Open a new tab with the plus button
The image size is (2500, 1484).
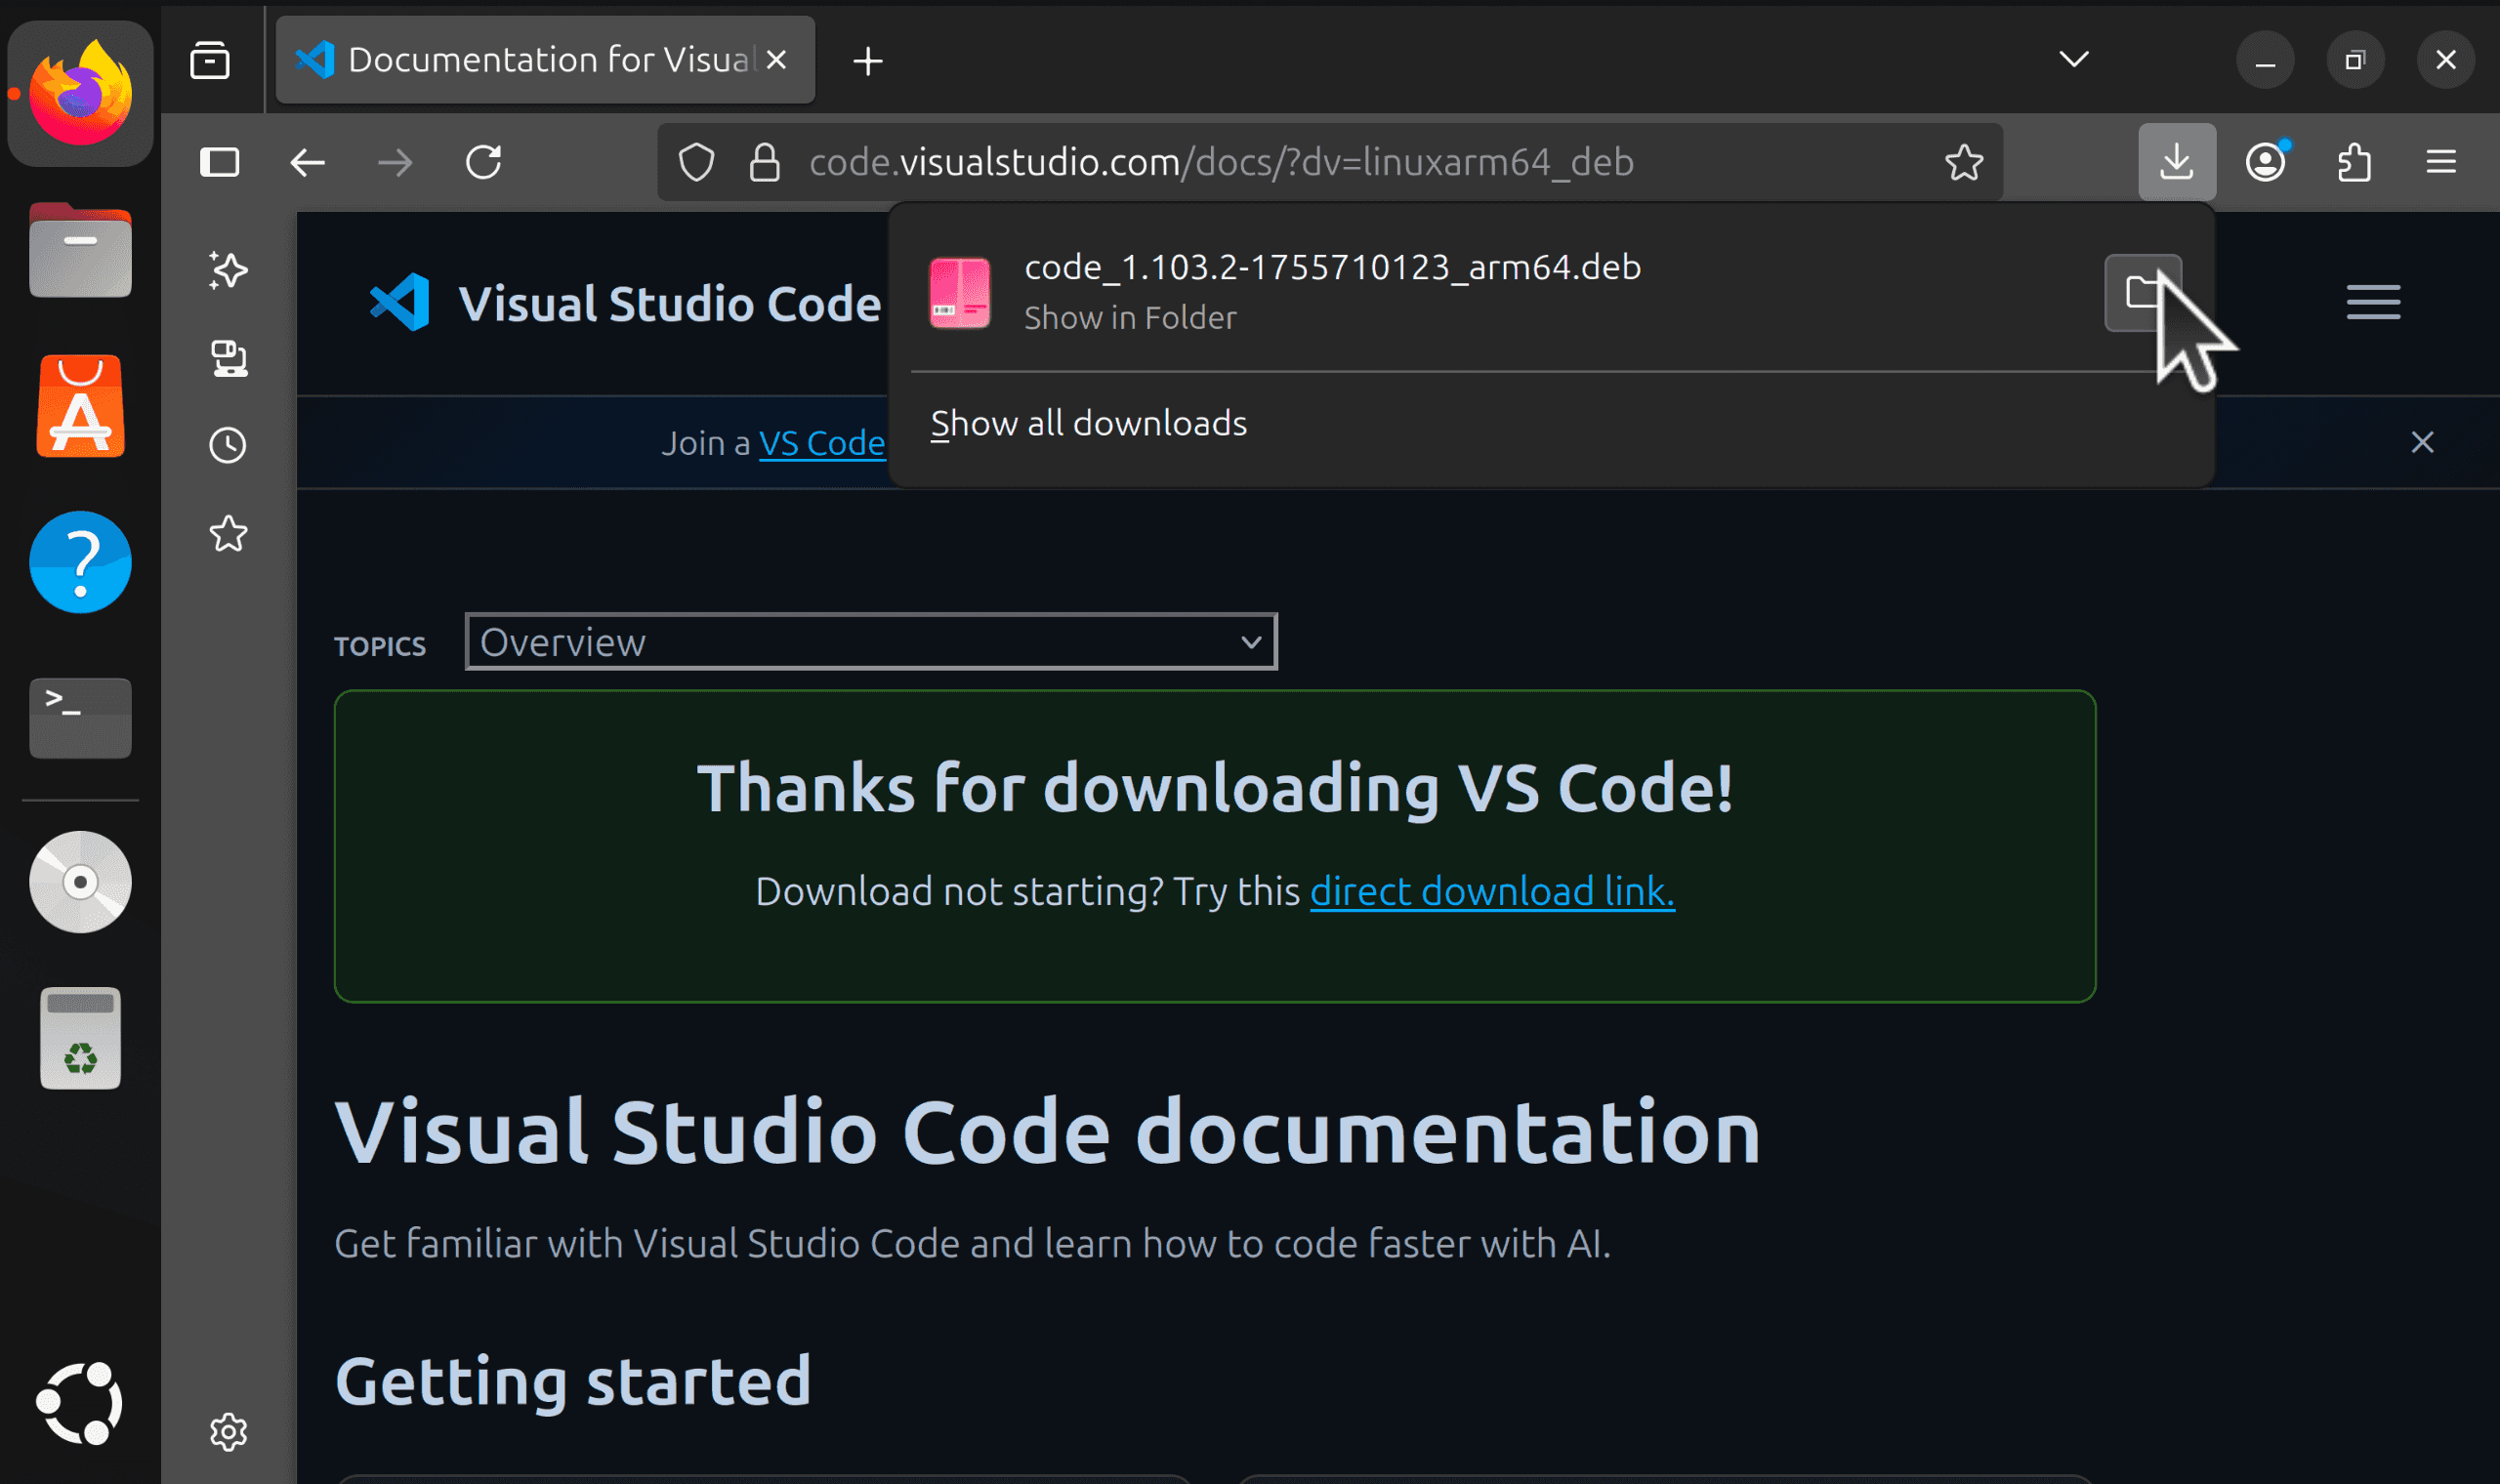tap(868, 61)
